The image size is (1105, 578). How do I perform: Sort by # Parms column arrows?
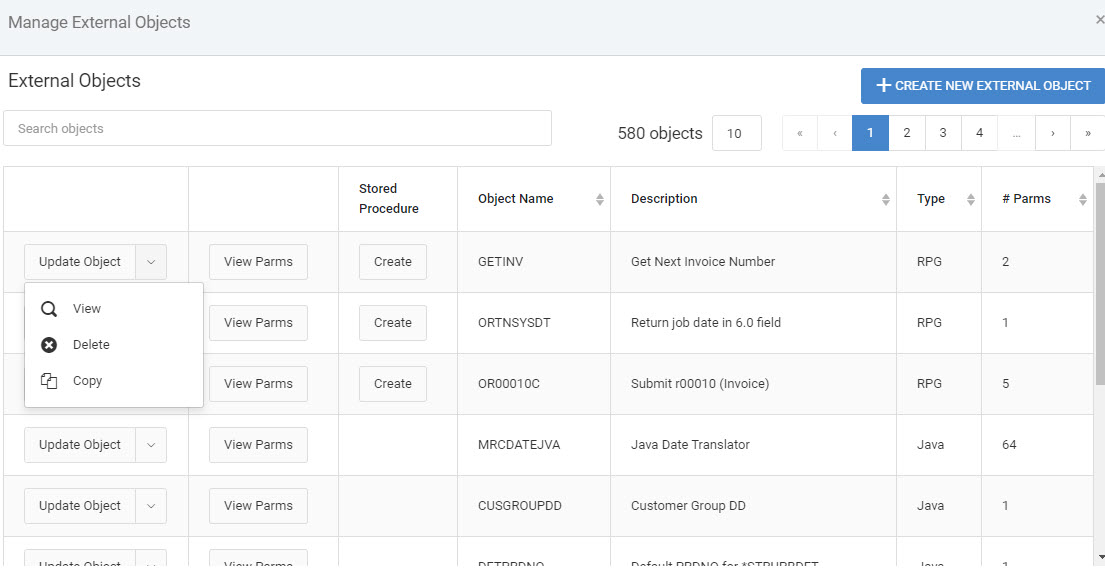1082,199
